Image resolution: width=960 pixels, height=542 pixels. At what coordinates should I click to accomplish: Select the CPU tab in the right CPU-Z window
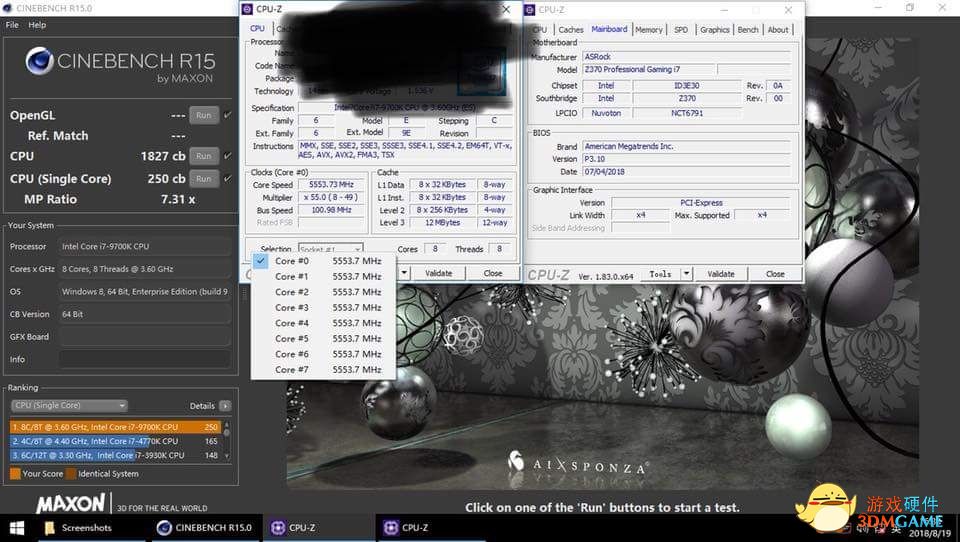point(540,29)
